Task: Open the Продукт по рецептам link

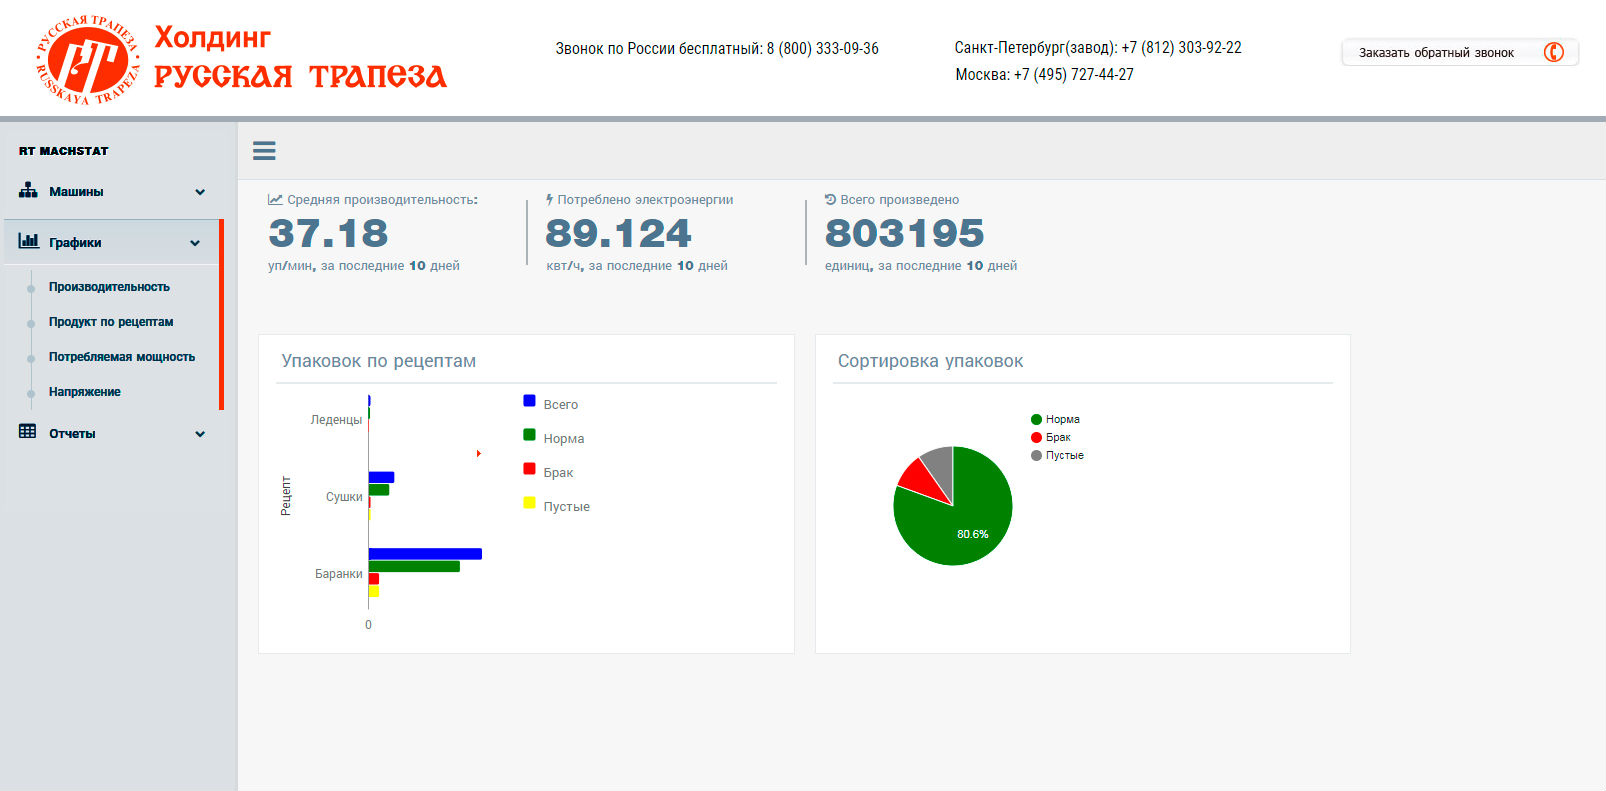Action: [x=111, y=322]
